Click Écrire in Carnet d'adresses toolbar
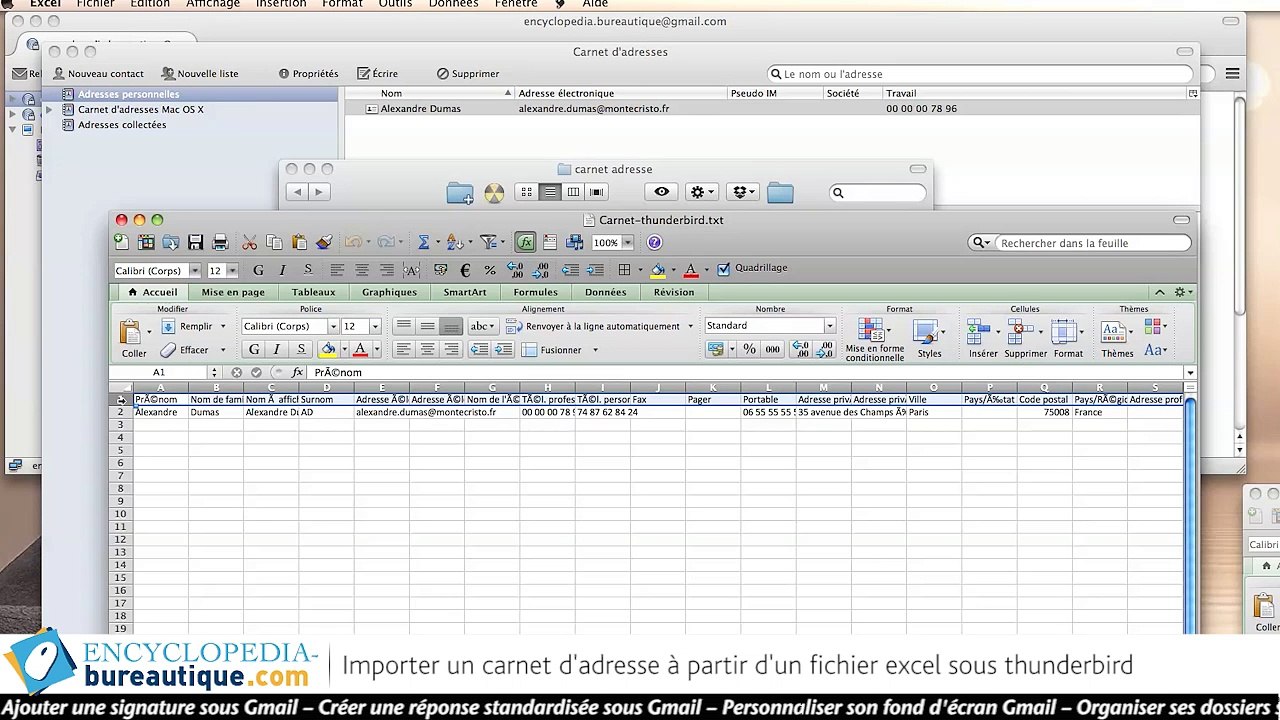The height and width of the screenshot is (720, 1280). [377, 74]
